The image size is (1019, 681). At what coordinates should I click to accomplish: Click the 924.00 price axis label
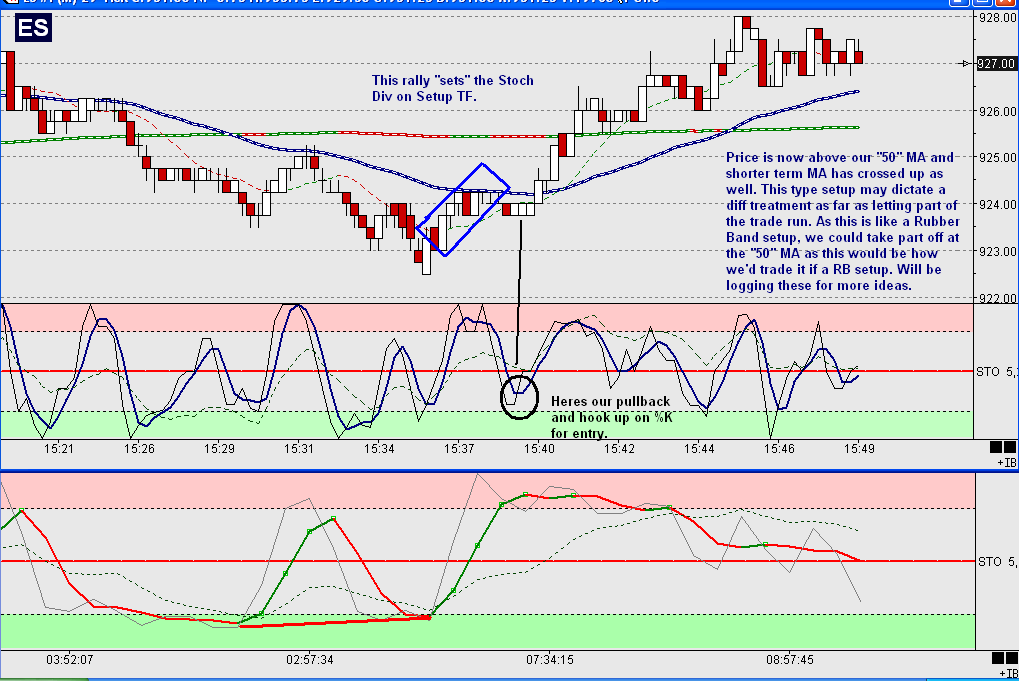pyautogui.click(x=998, y=205)
